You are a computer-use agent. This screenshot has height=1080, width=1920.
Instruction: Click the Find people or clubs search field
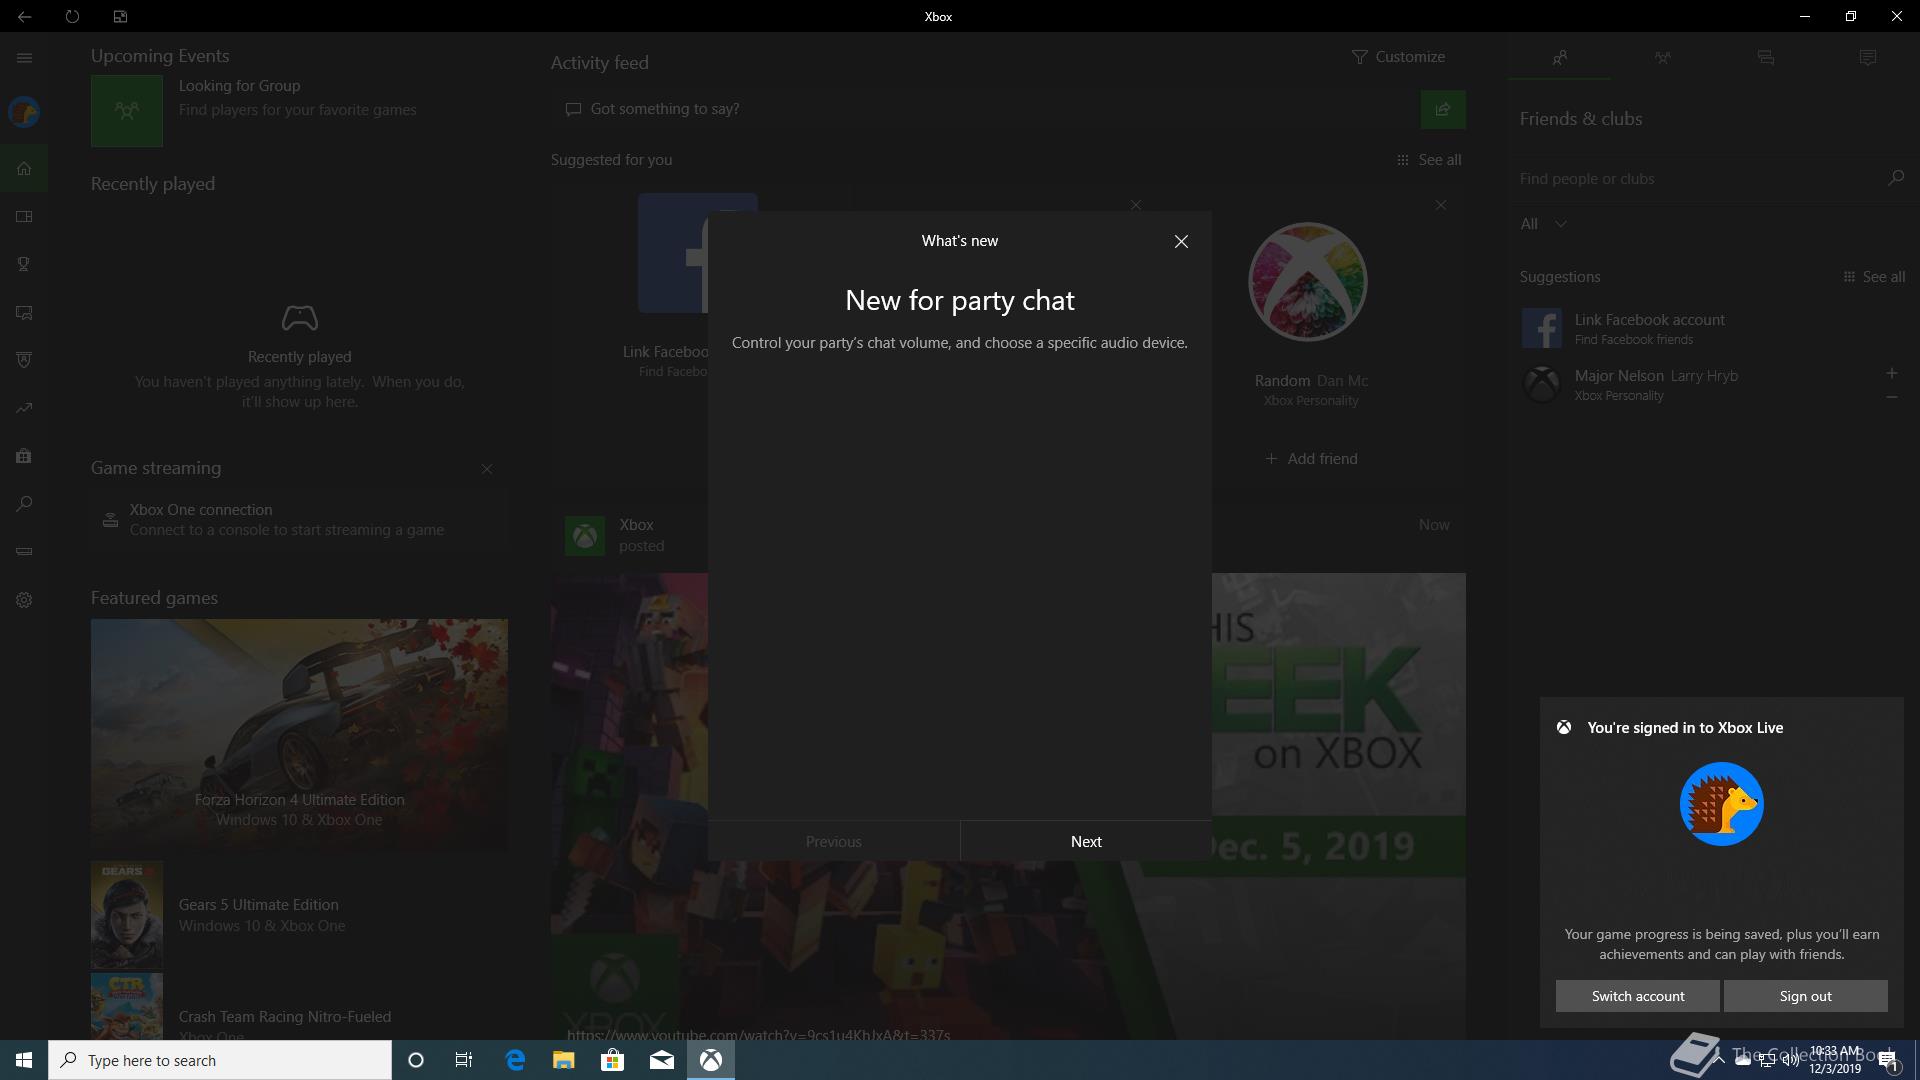[1700, 178]
